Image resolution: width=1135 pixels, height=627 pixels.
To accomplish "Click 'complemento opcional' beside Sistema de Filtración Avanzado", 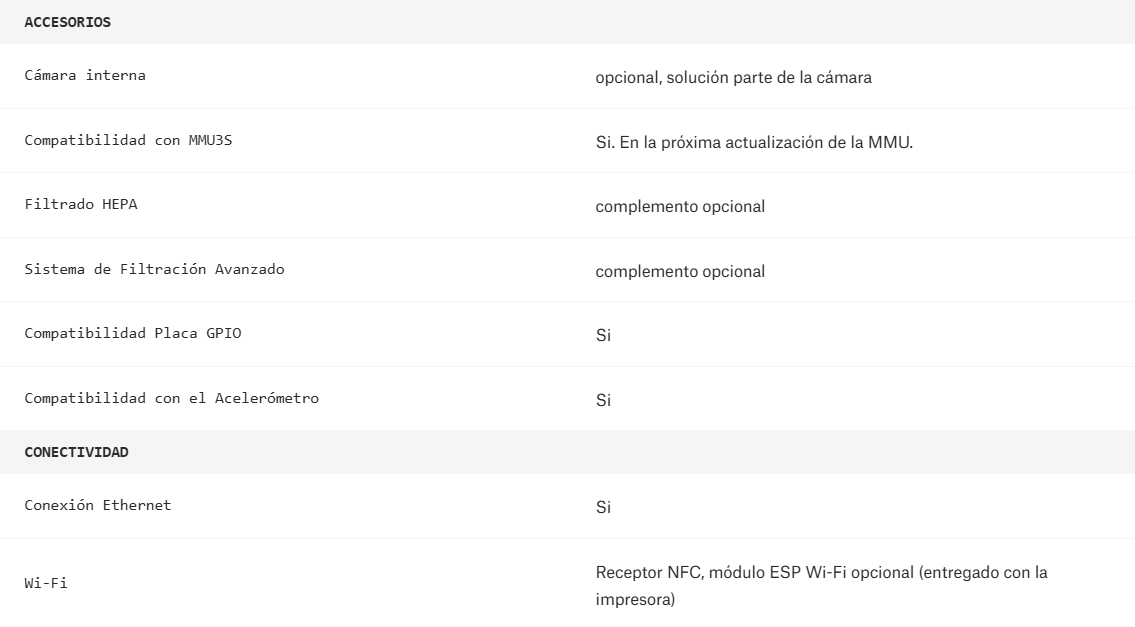I will 679,271.
